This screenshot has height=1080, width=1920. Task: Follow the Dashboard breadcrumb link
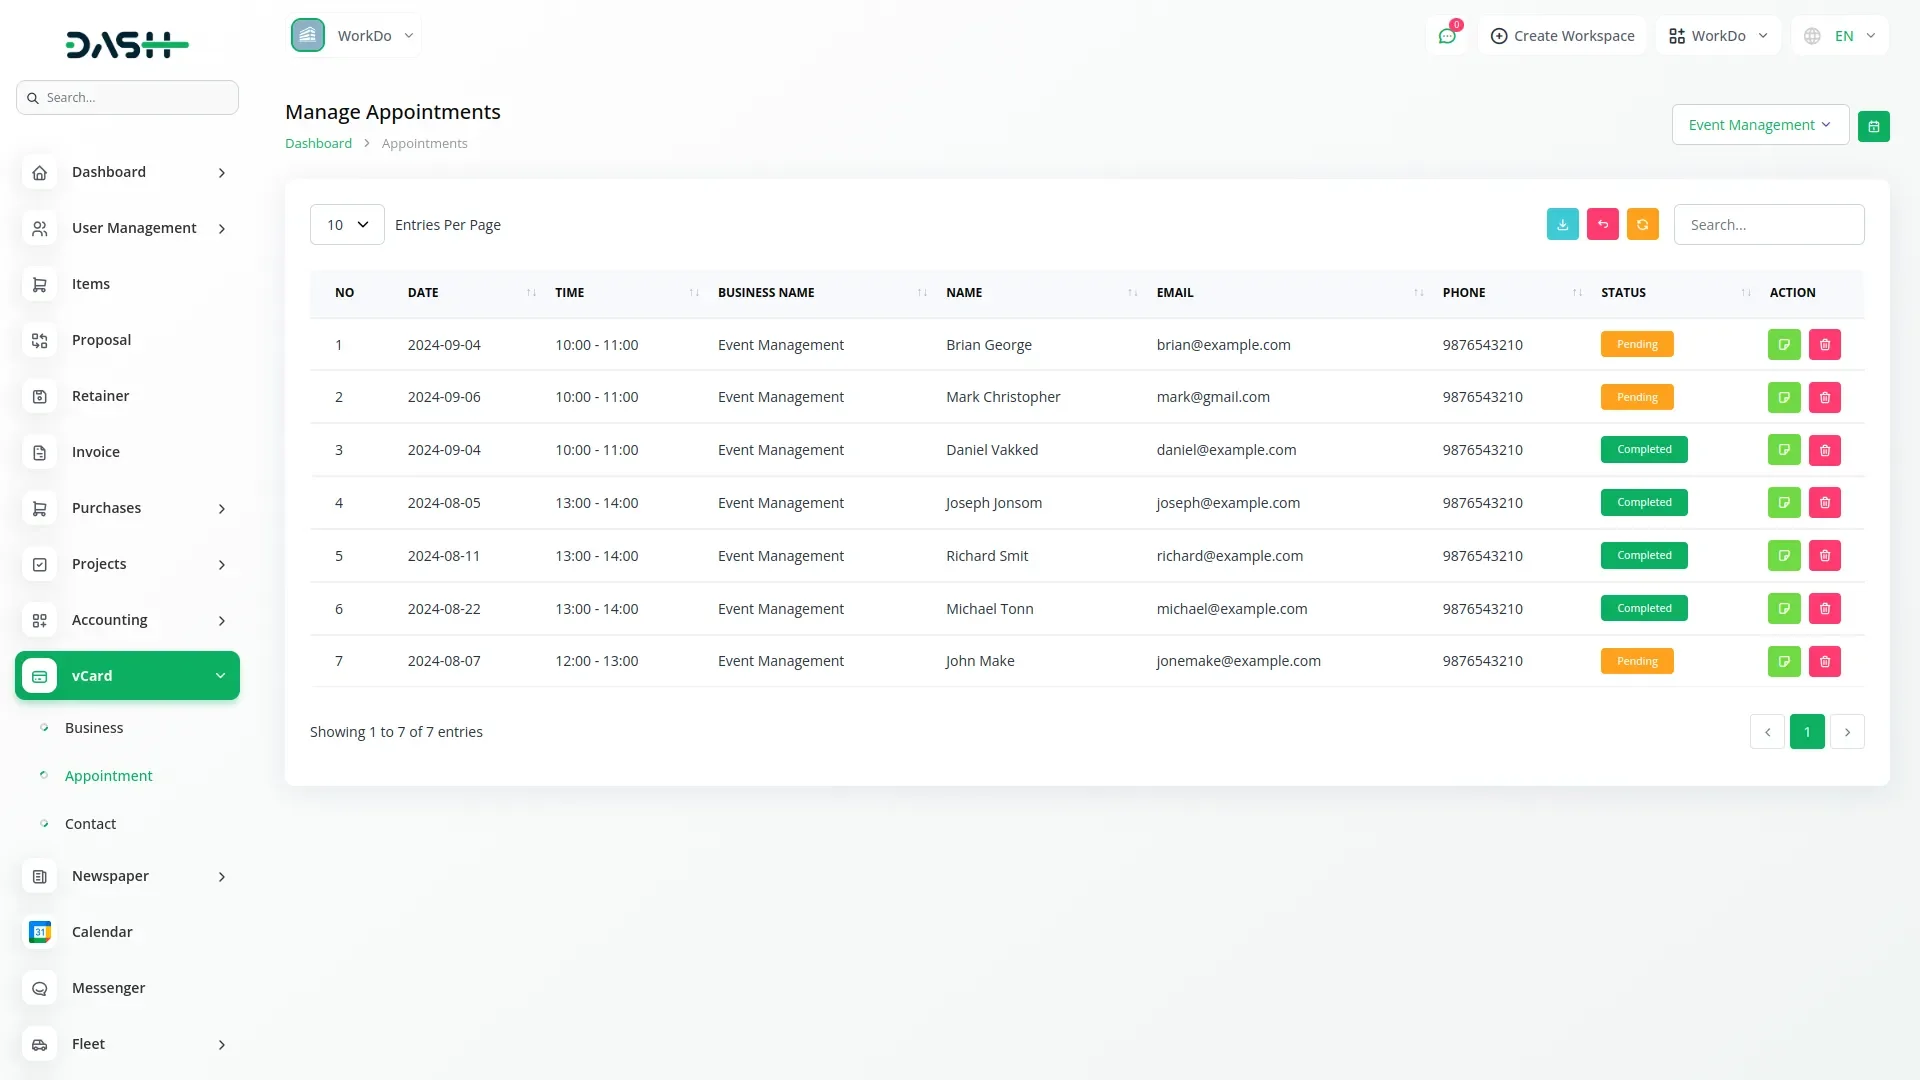click(x=318, y=144)
